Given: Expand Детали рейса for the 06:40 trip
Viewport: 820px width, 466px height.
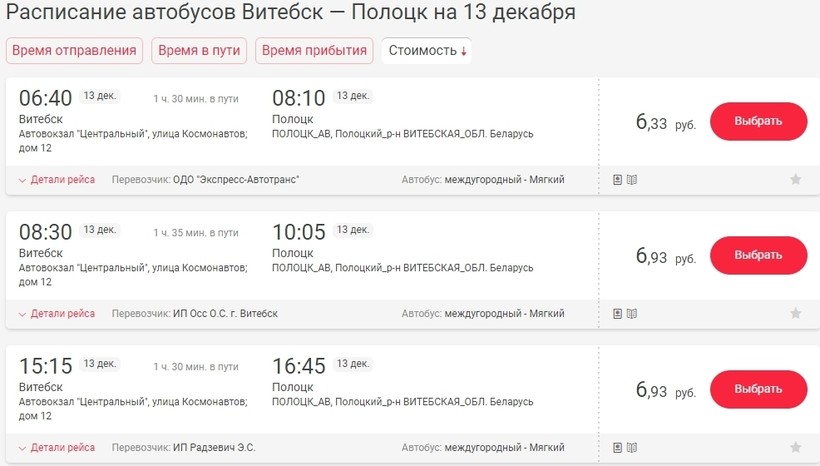Looking at the screenshot, I should (x=57, y=180).
